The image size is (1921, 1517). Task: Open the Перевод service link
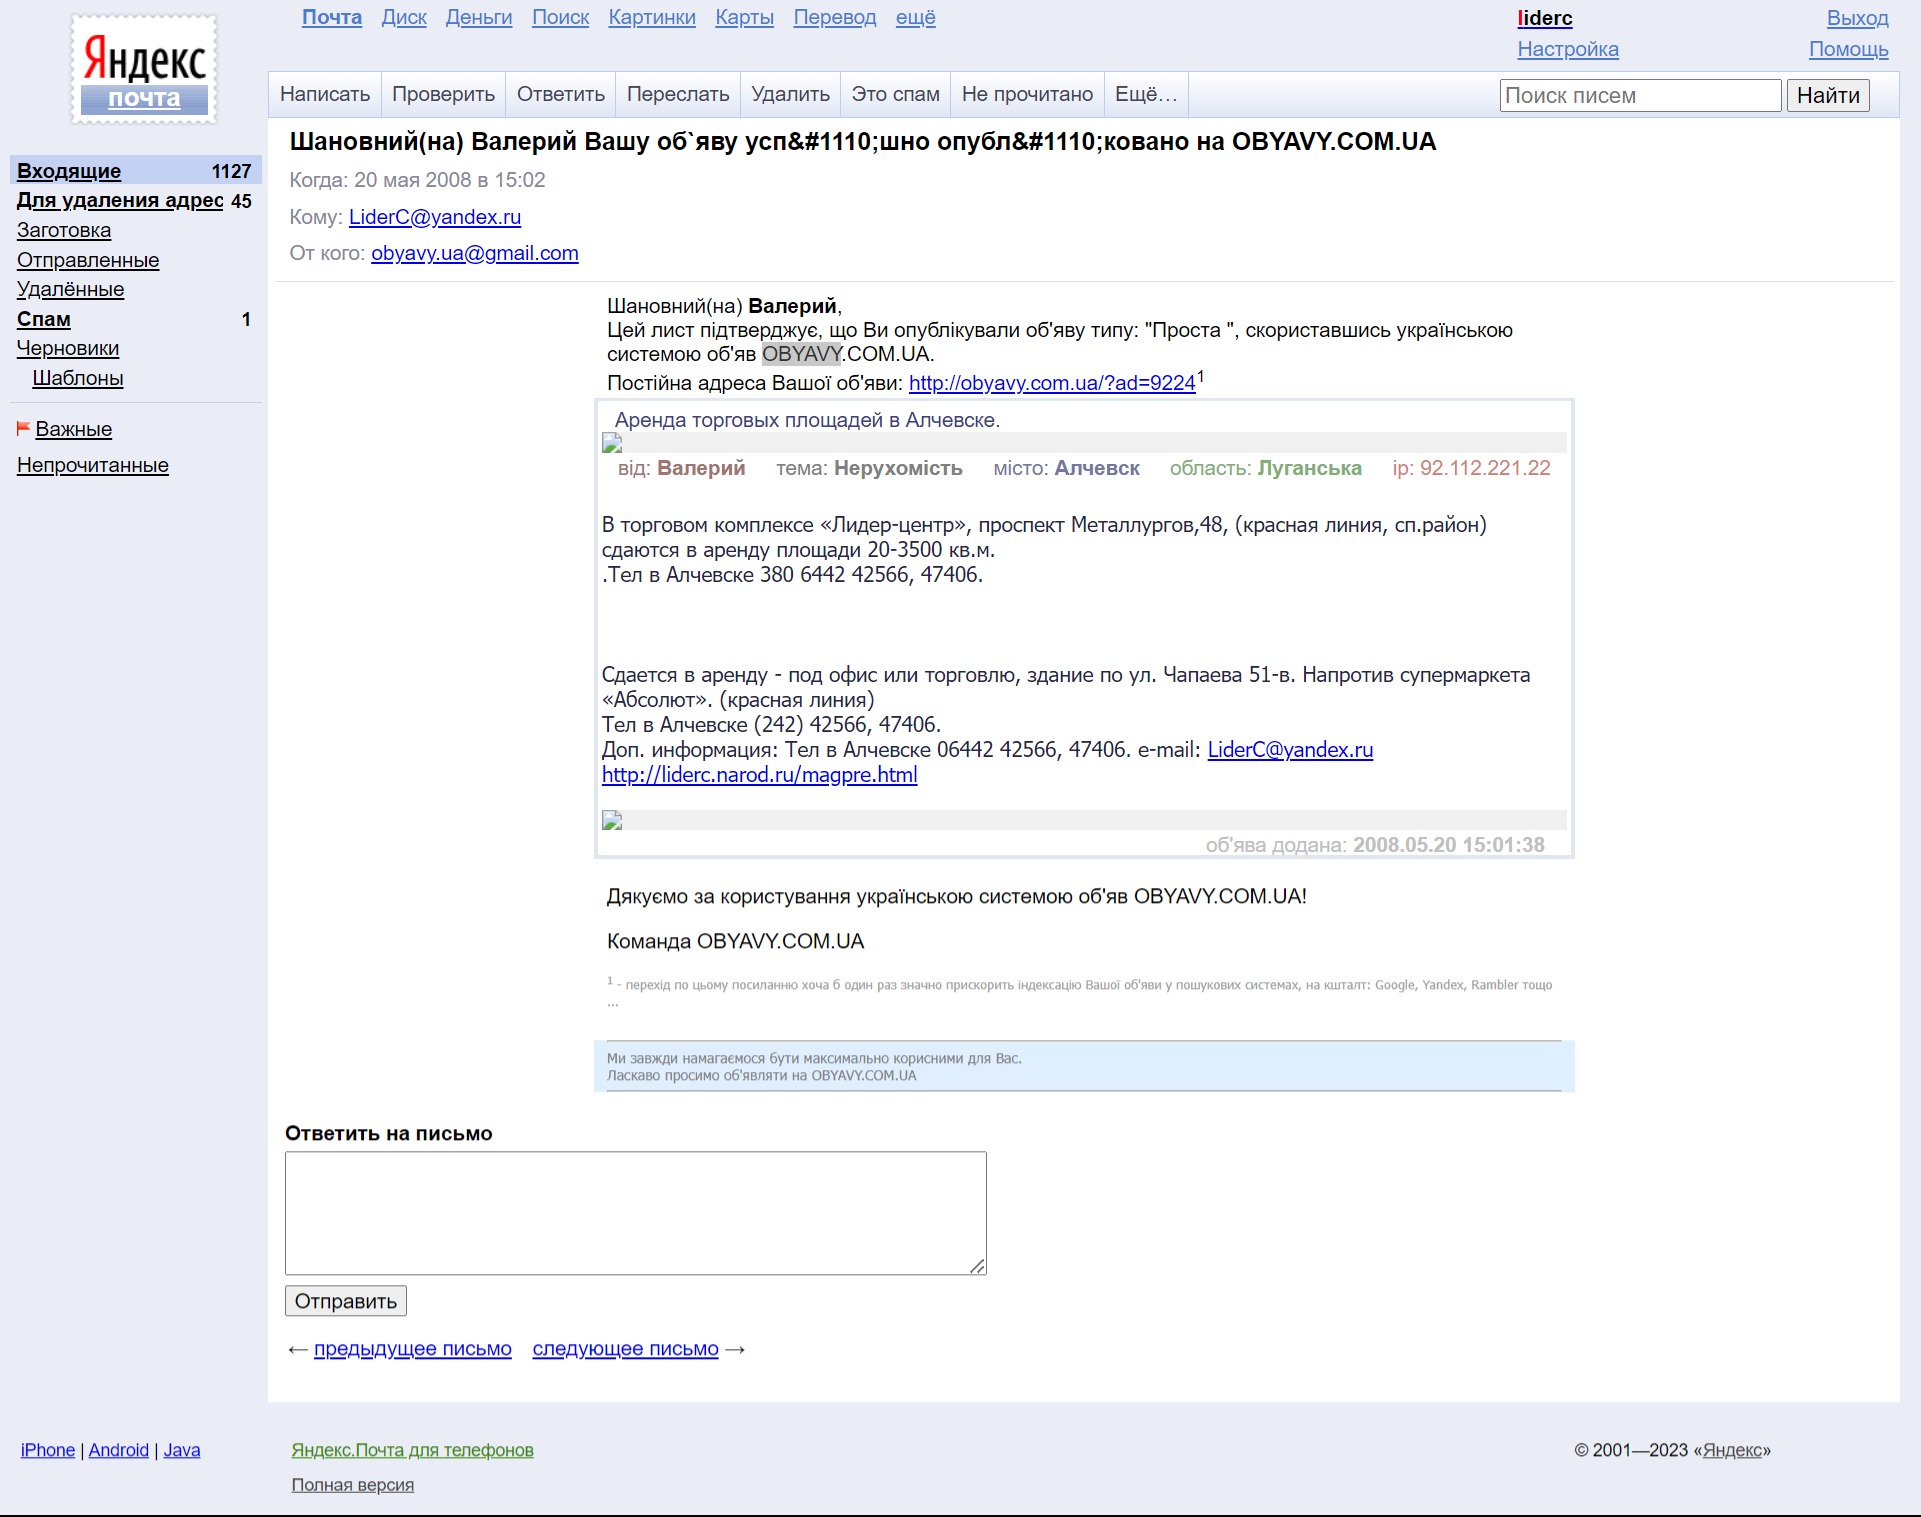835,18
